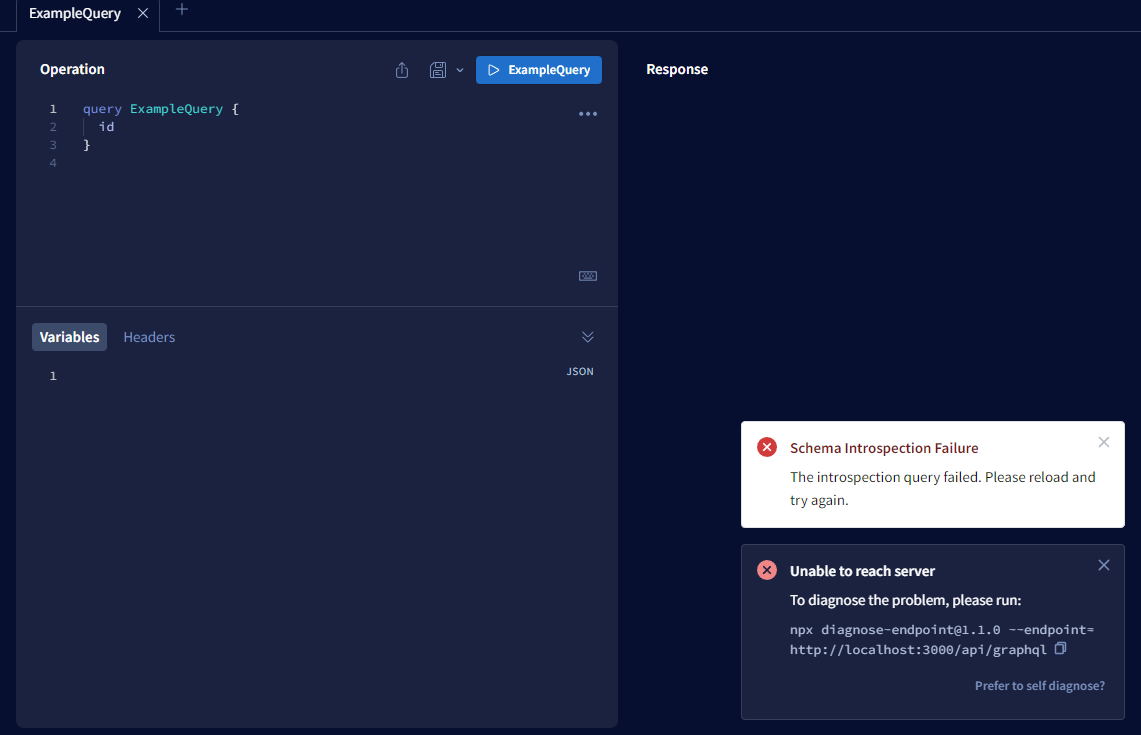Click the play triangle on the run button
Screen dimensions: 1141x735
tap(494, 70)
